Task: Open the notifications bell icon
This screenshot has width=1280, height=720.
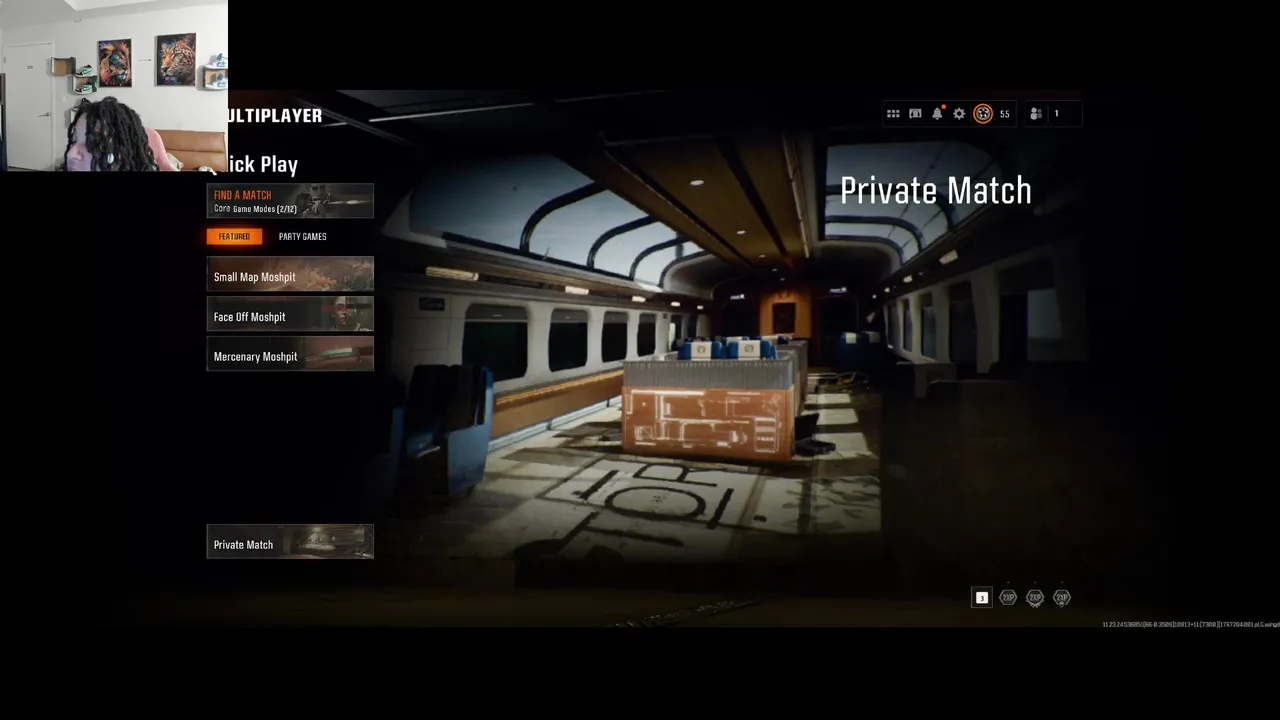Action: 937,114
